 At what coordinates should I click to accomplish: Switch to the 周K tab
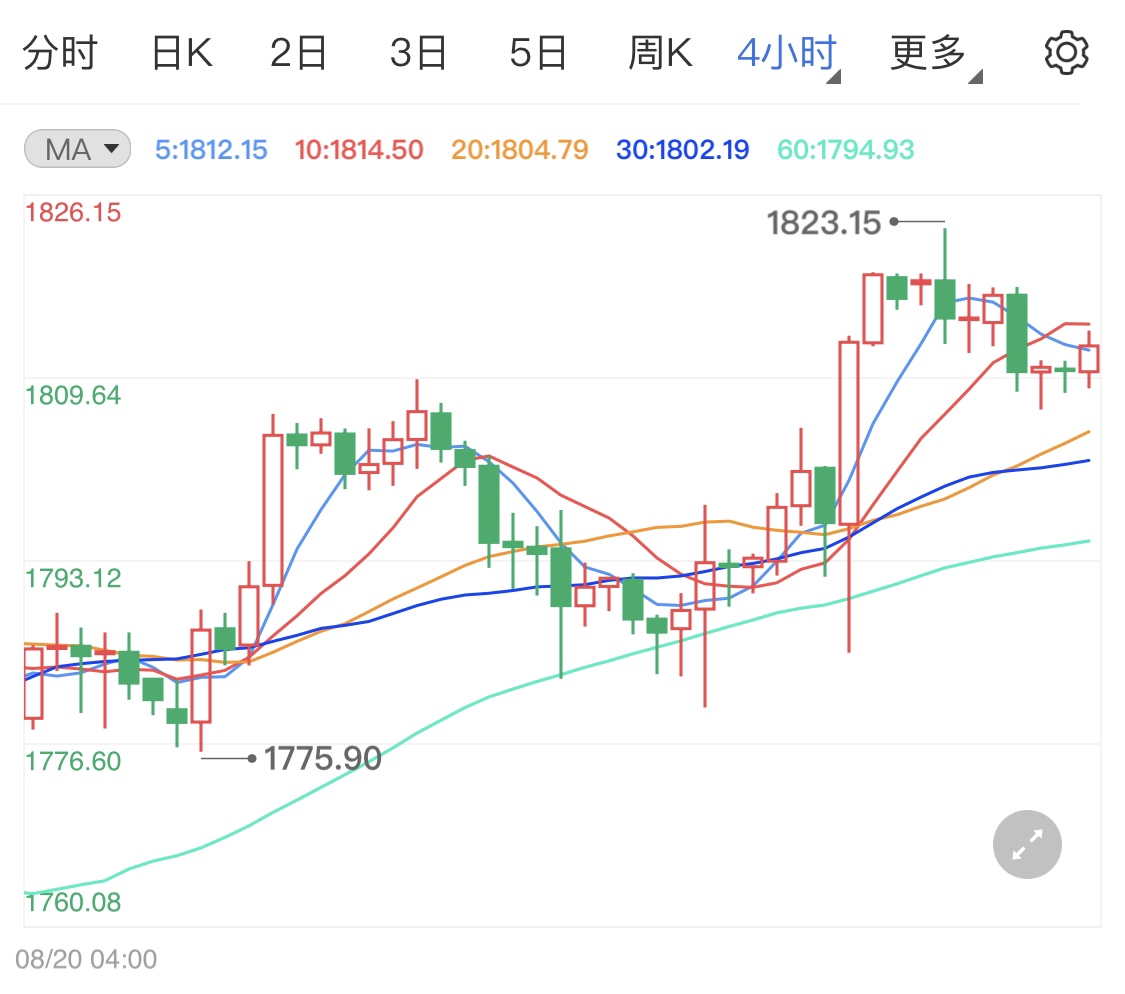pyautogui.click(x=660, y=53)
